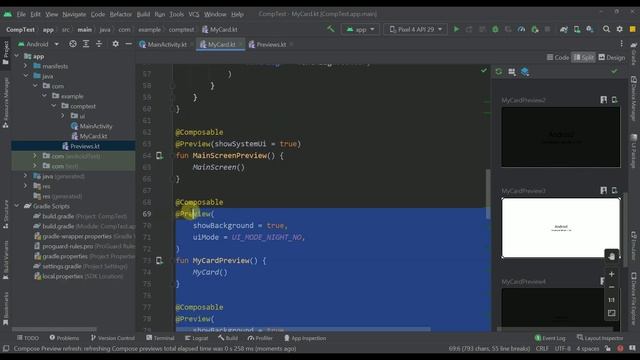The width and height of the screenshot is (640, 360).
Task: Start interactive mode for MyCardPreview2
Action: [x=604, y=100]
